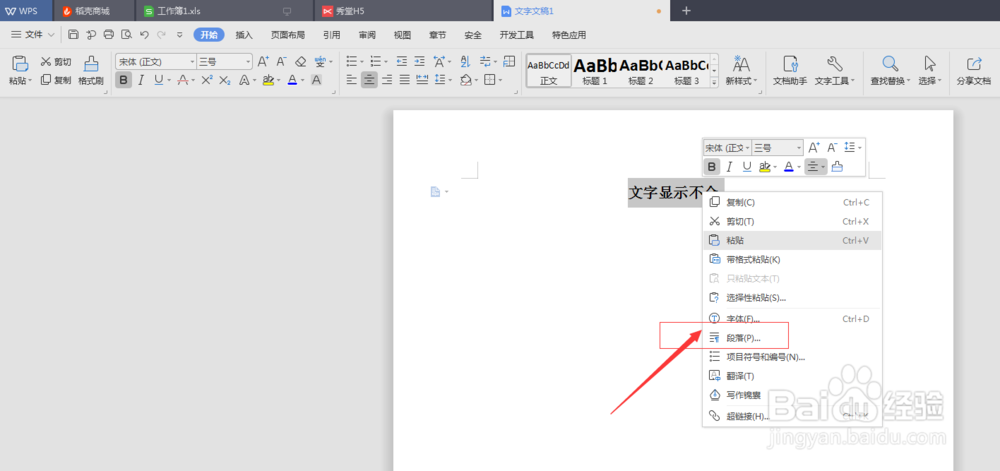Open the Select (选择) dropdown
1000x471 pixels.
(930, 71)
